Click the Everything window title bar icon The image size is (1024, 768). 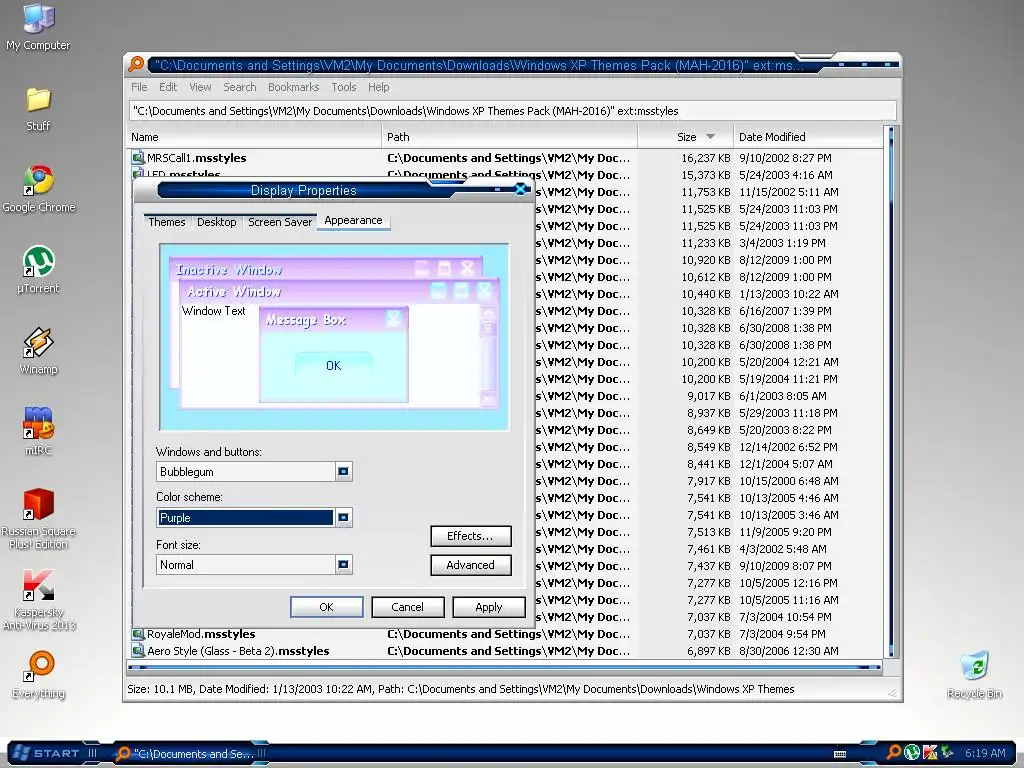pyautogui.click(x=136, y=65)
